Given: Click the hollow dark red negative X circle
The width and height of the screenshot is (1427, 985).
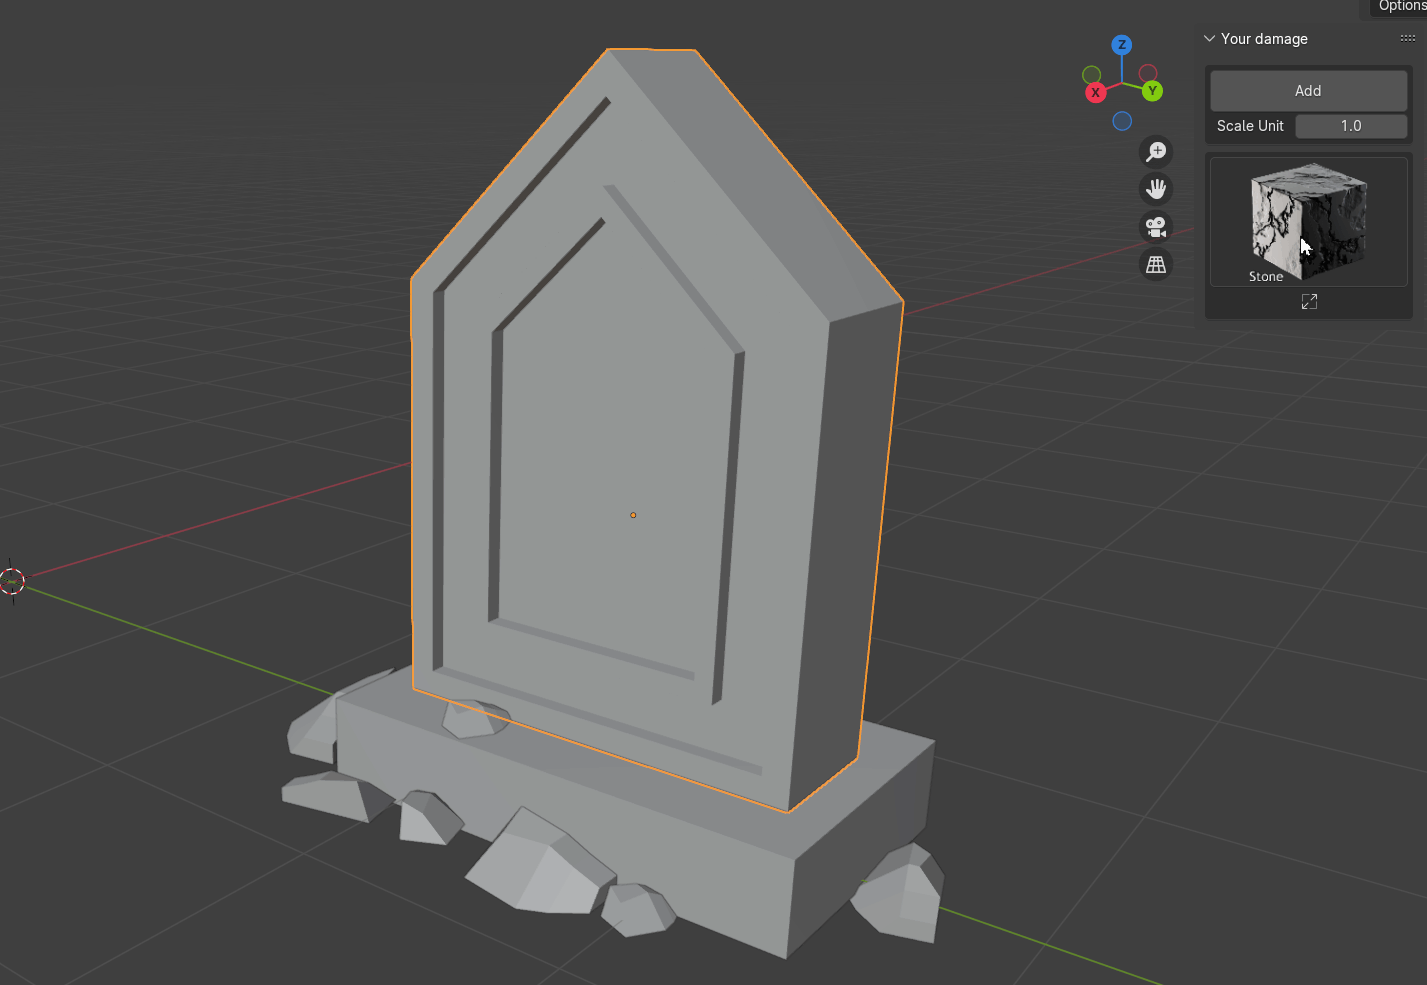Looking at the screenshot, I should click(x=1148, y=73).
